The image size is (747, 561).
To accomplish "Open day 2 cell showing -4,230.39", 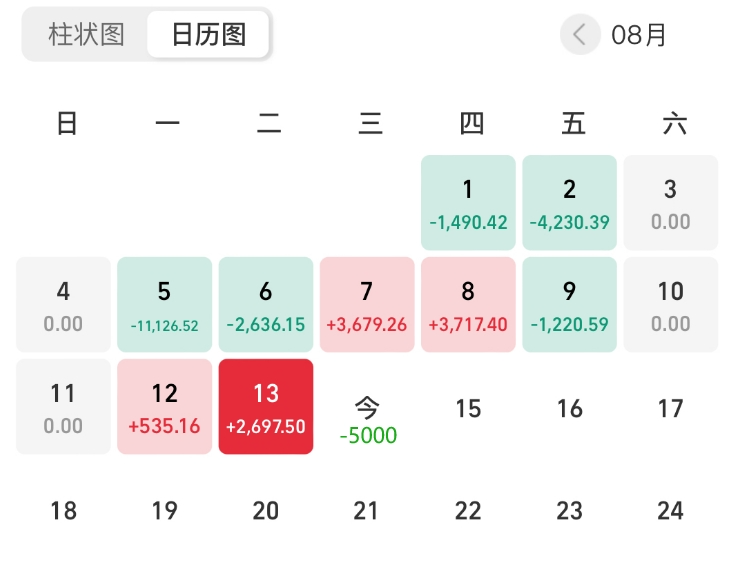I will click(569, 202).
